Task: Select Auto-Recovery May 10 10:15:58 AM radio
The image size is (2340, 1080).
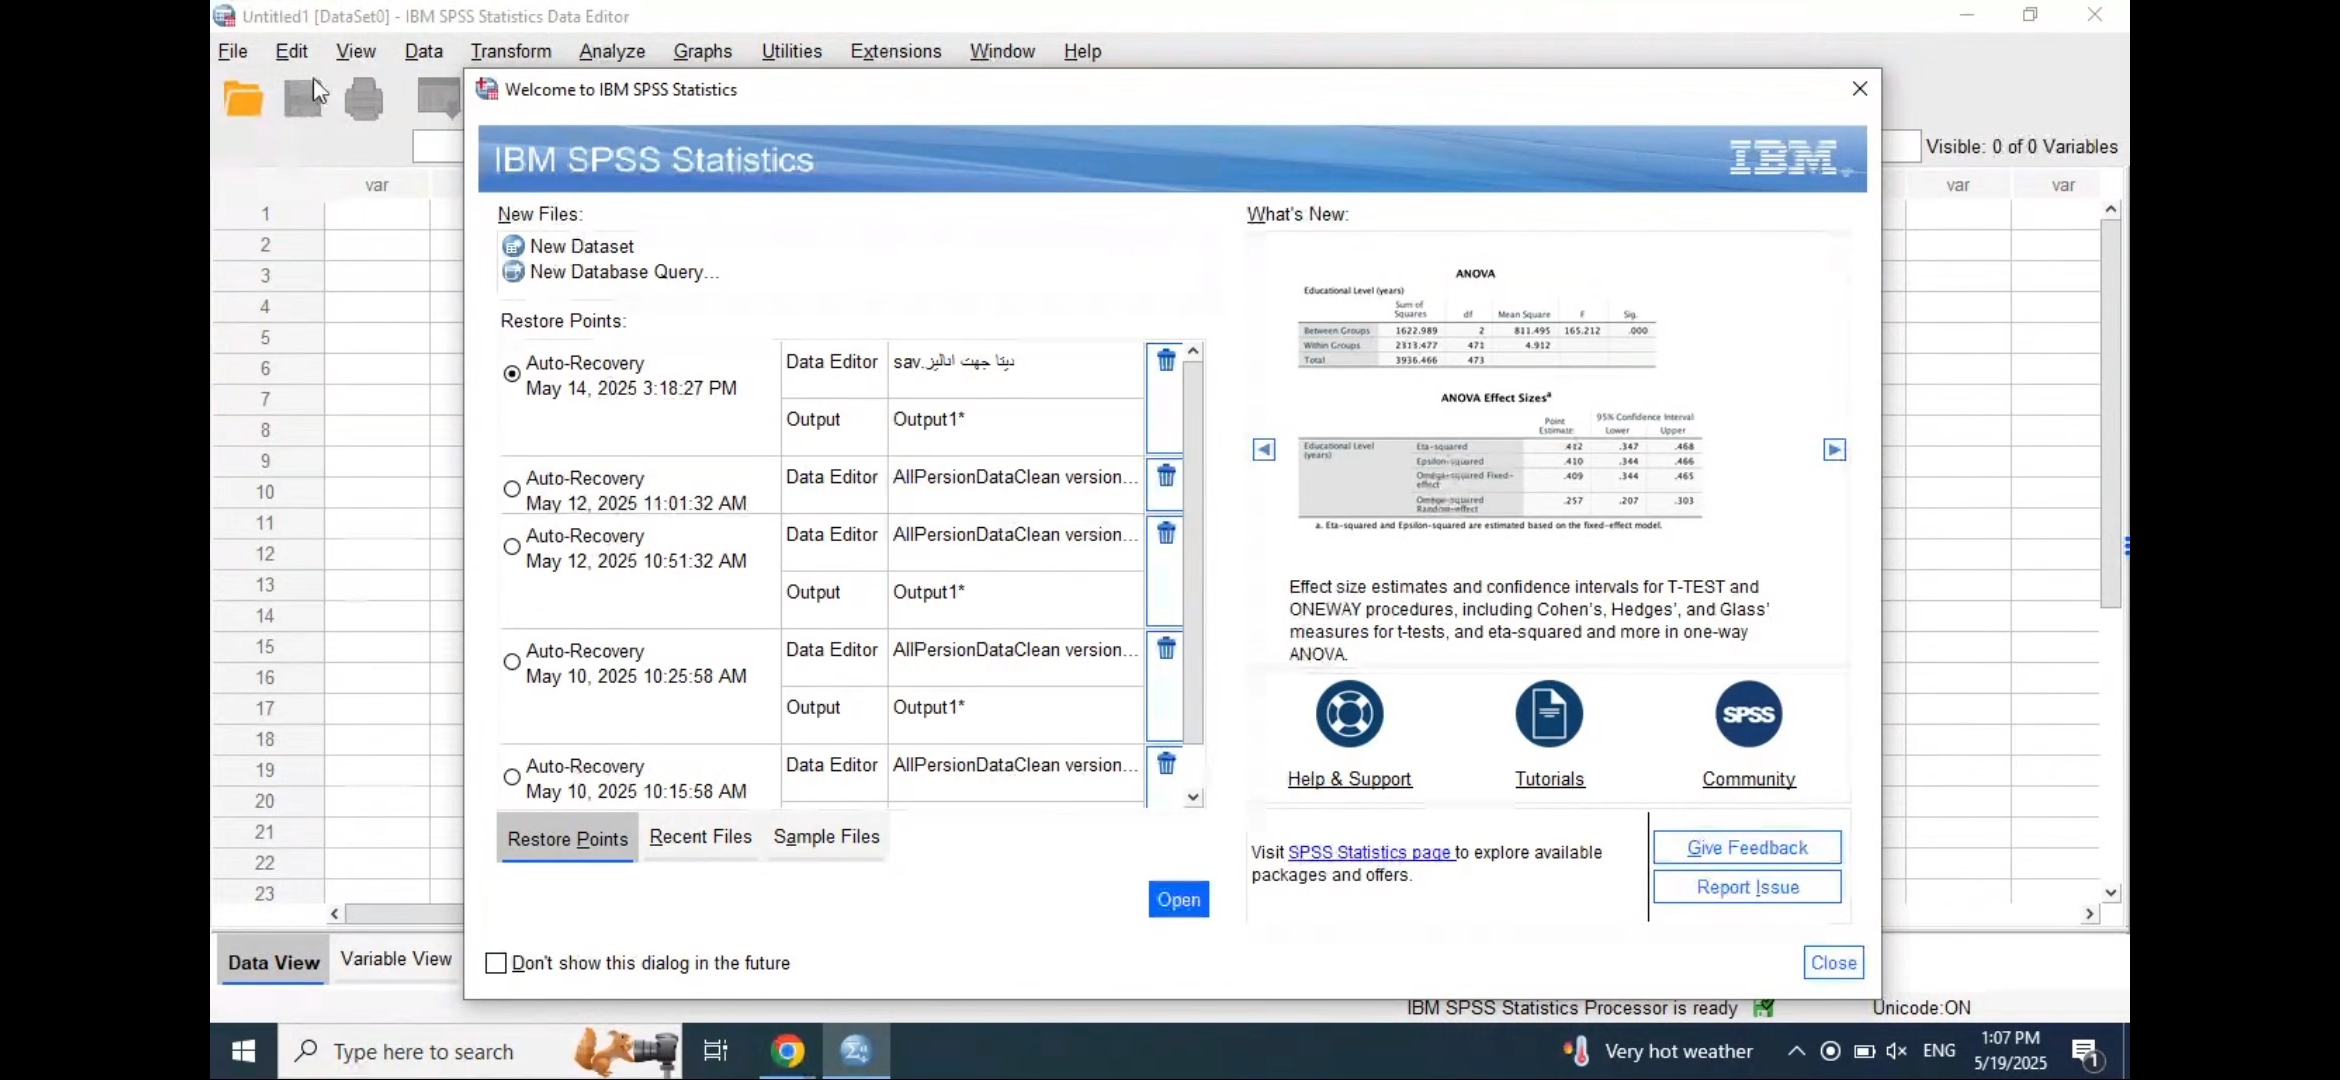Action: click(512, 777)
